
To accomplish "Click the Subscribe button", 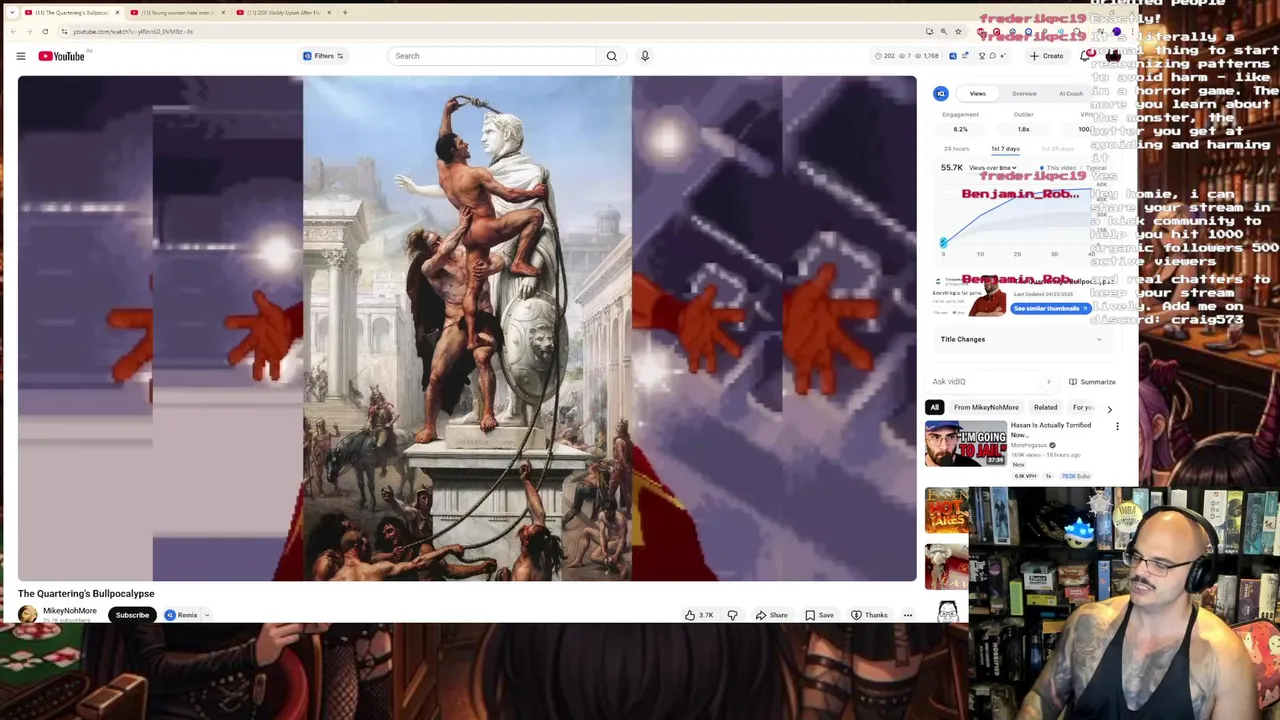I will click(132, 615).
